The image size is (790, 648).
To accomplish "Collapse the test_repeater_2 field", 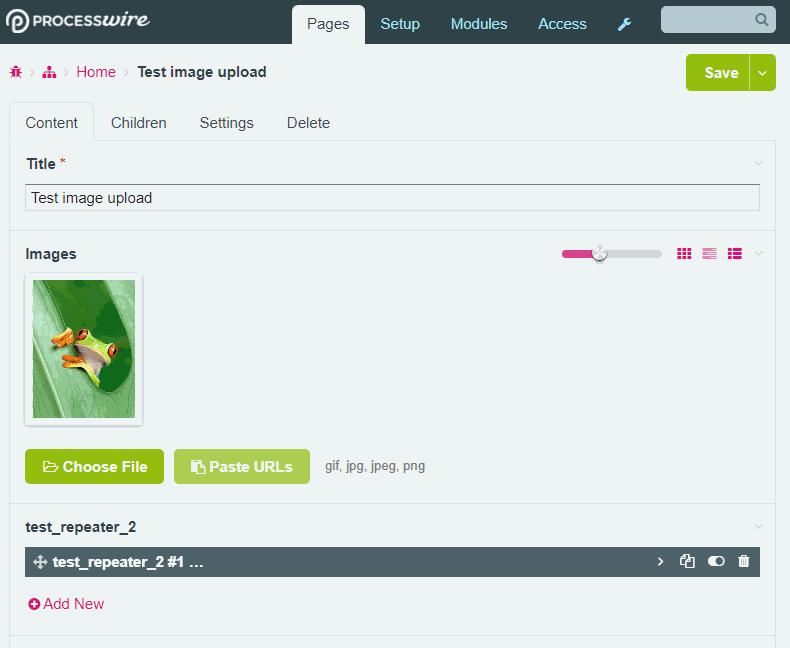I will (x=758, y=527).
